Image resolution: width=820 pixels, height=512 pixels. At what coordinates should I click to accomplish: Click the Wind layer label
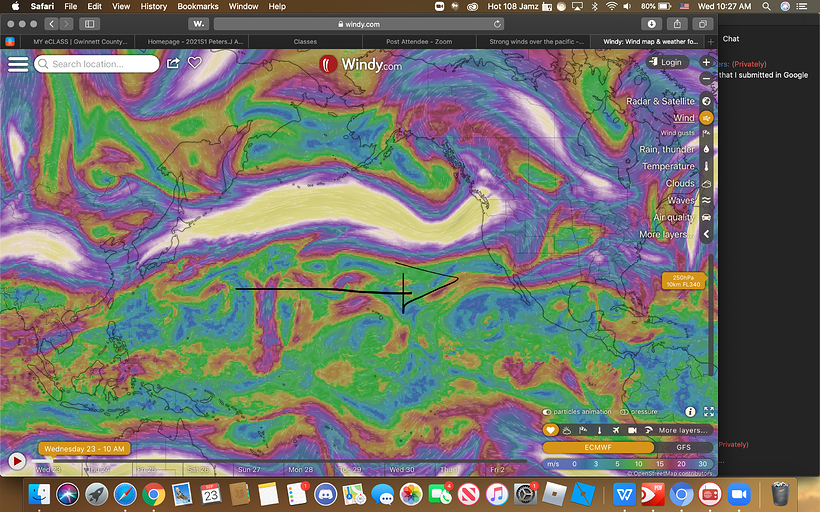coord(684,118)
